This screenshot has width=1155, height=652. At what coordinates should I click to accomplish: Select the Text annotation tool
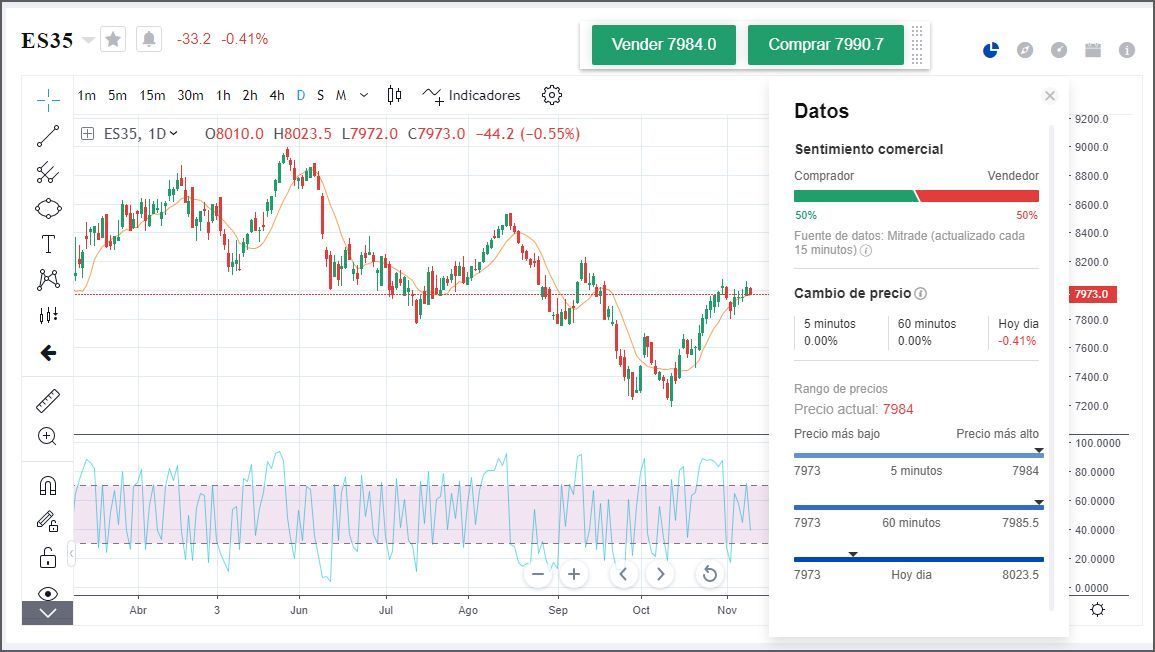(x=47, y=243)
